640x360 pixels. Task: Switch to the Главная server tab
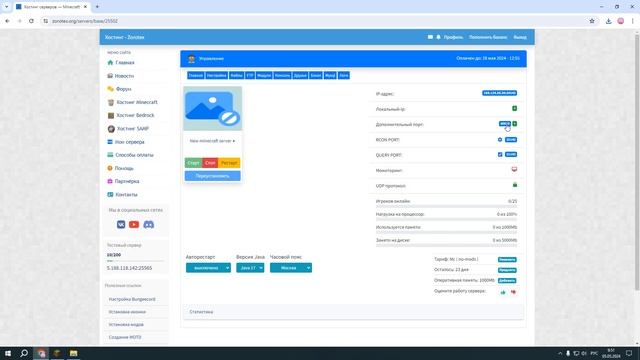pos(196,76)
